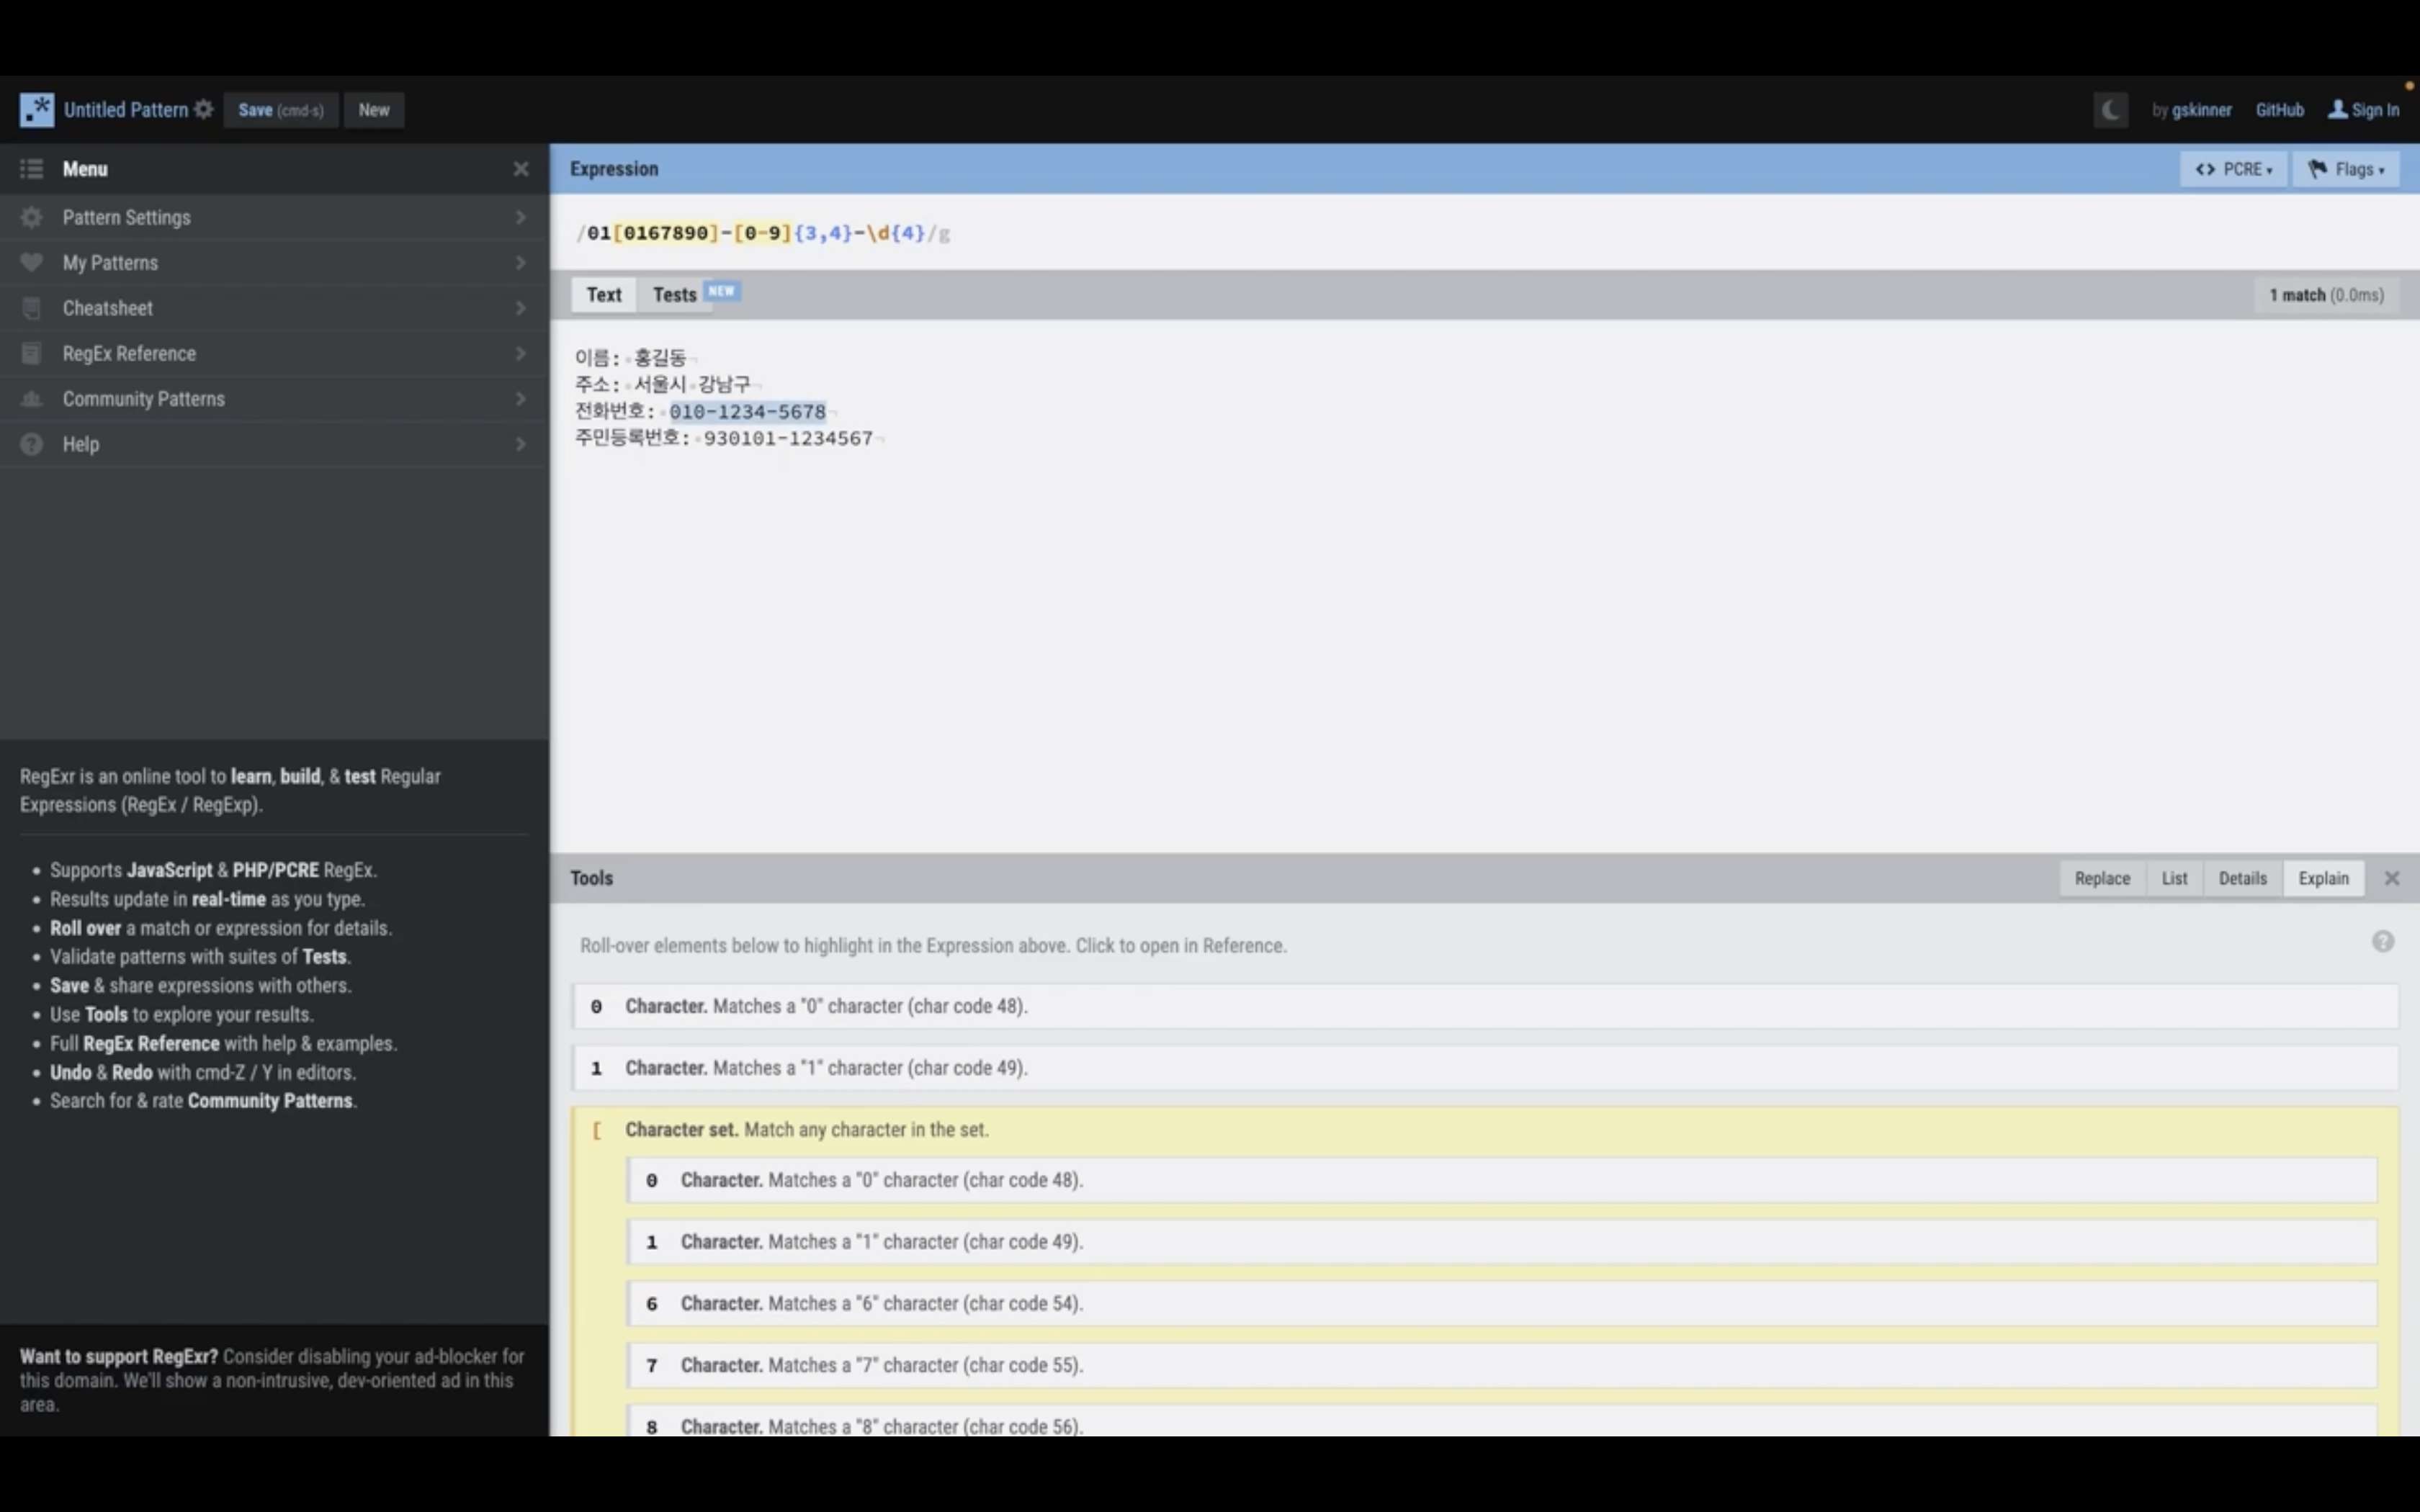2420x1512 pixels.
Task: Click the Save button
Action: (280, 110)
